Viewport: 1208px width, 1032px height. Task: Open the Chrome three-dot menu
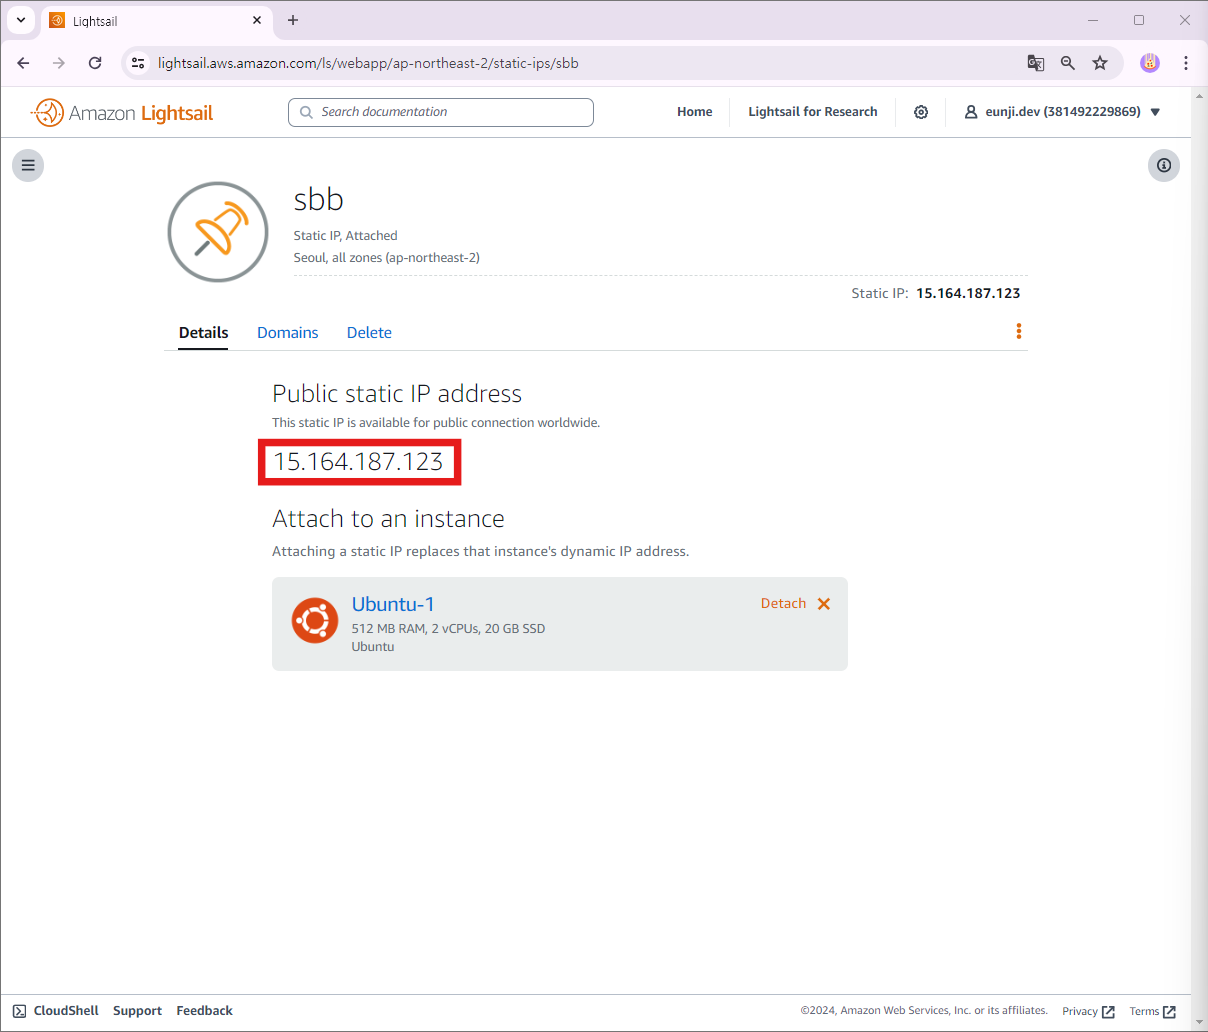coord(1186,63)
